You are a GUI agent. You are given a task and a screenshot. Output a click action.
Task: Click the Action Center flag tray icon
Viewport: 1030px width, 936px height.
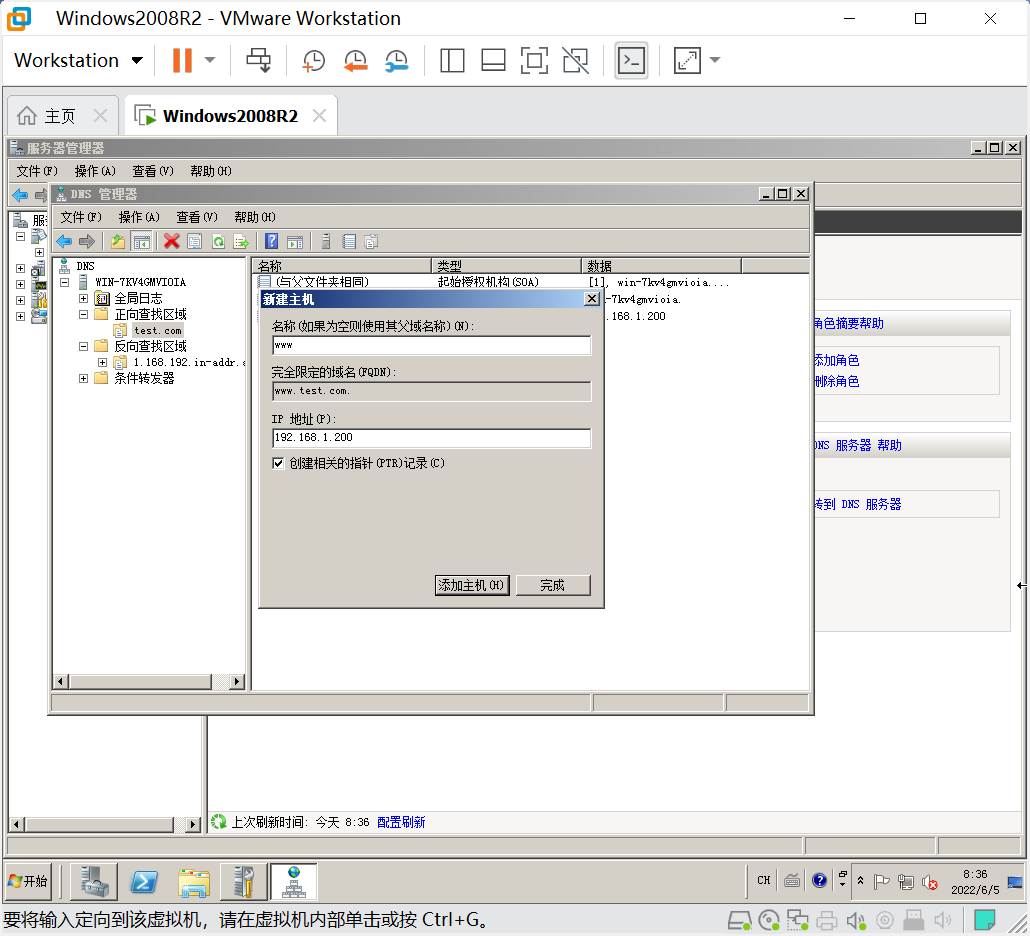(882, 881)
